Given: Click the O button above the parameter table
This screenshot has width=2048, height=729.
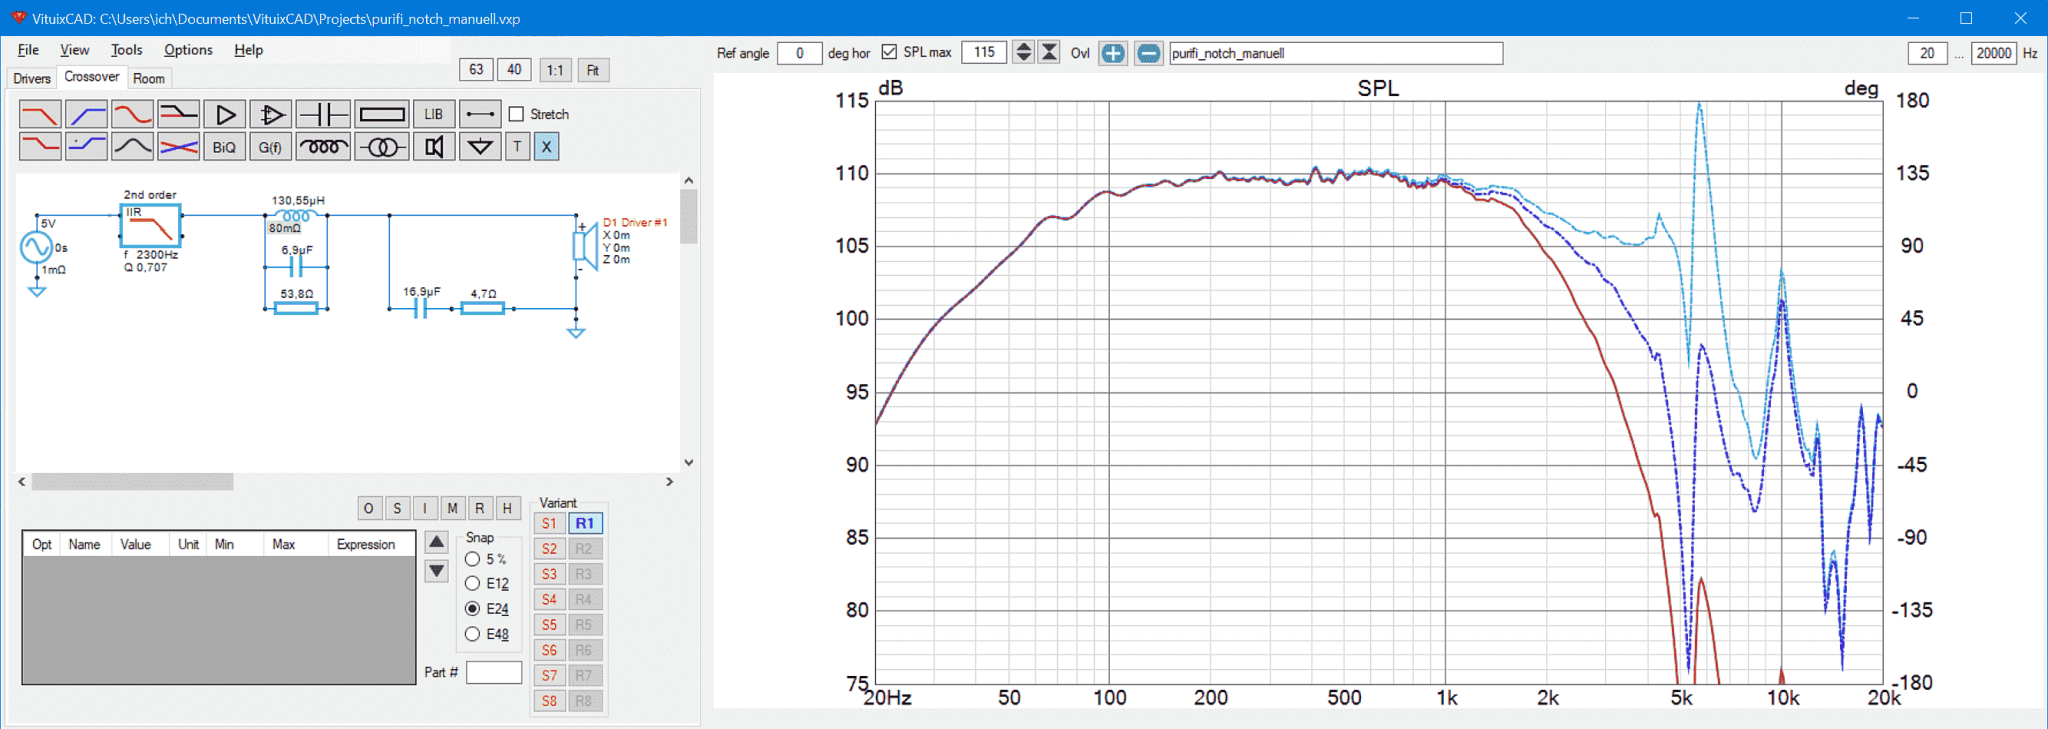Looking at the screenshot, I should pyautogui.click(x=369, y=508).
